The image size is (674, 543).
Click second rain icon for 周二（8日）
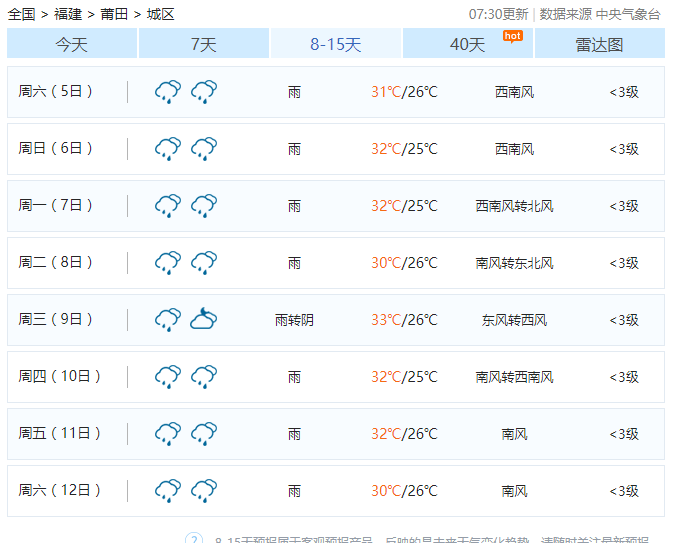pyautogui.click(x=204, y=263)
